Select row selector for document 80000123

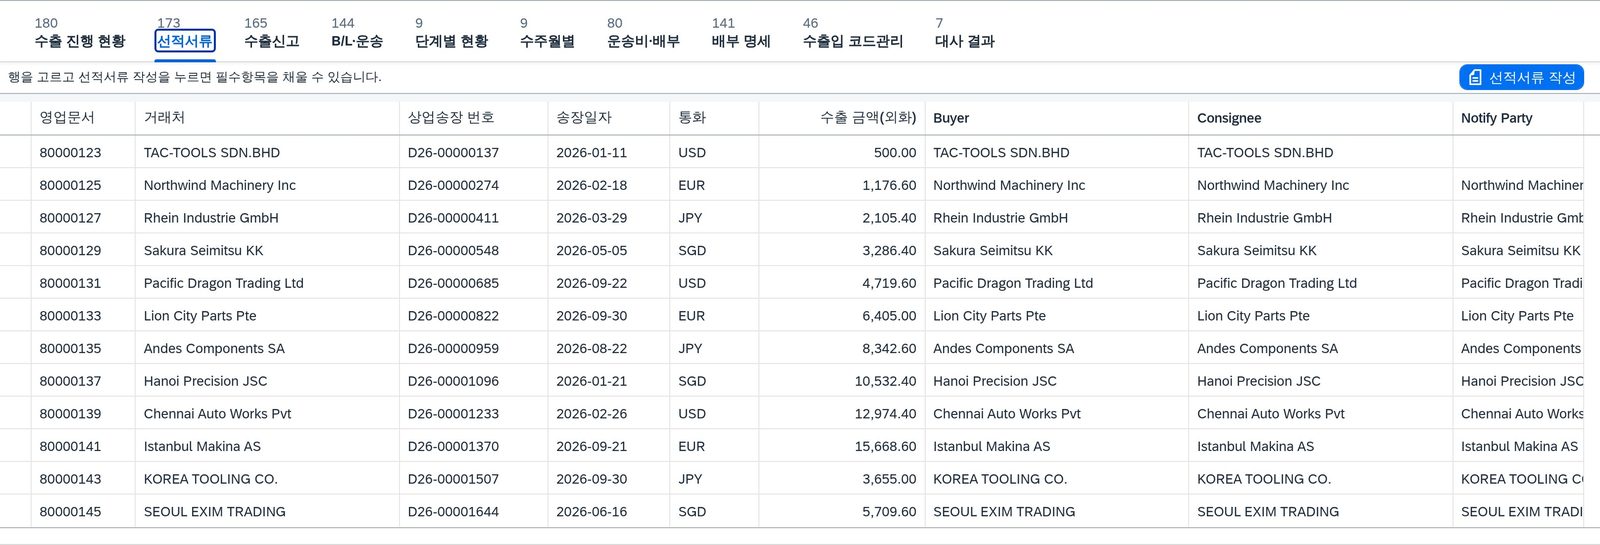tap(15, 153)
